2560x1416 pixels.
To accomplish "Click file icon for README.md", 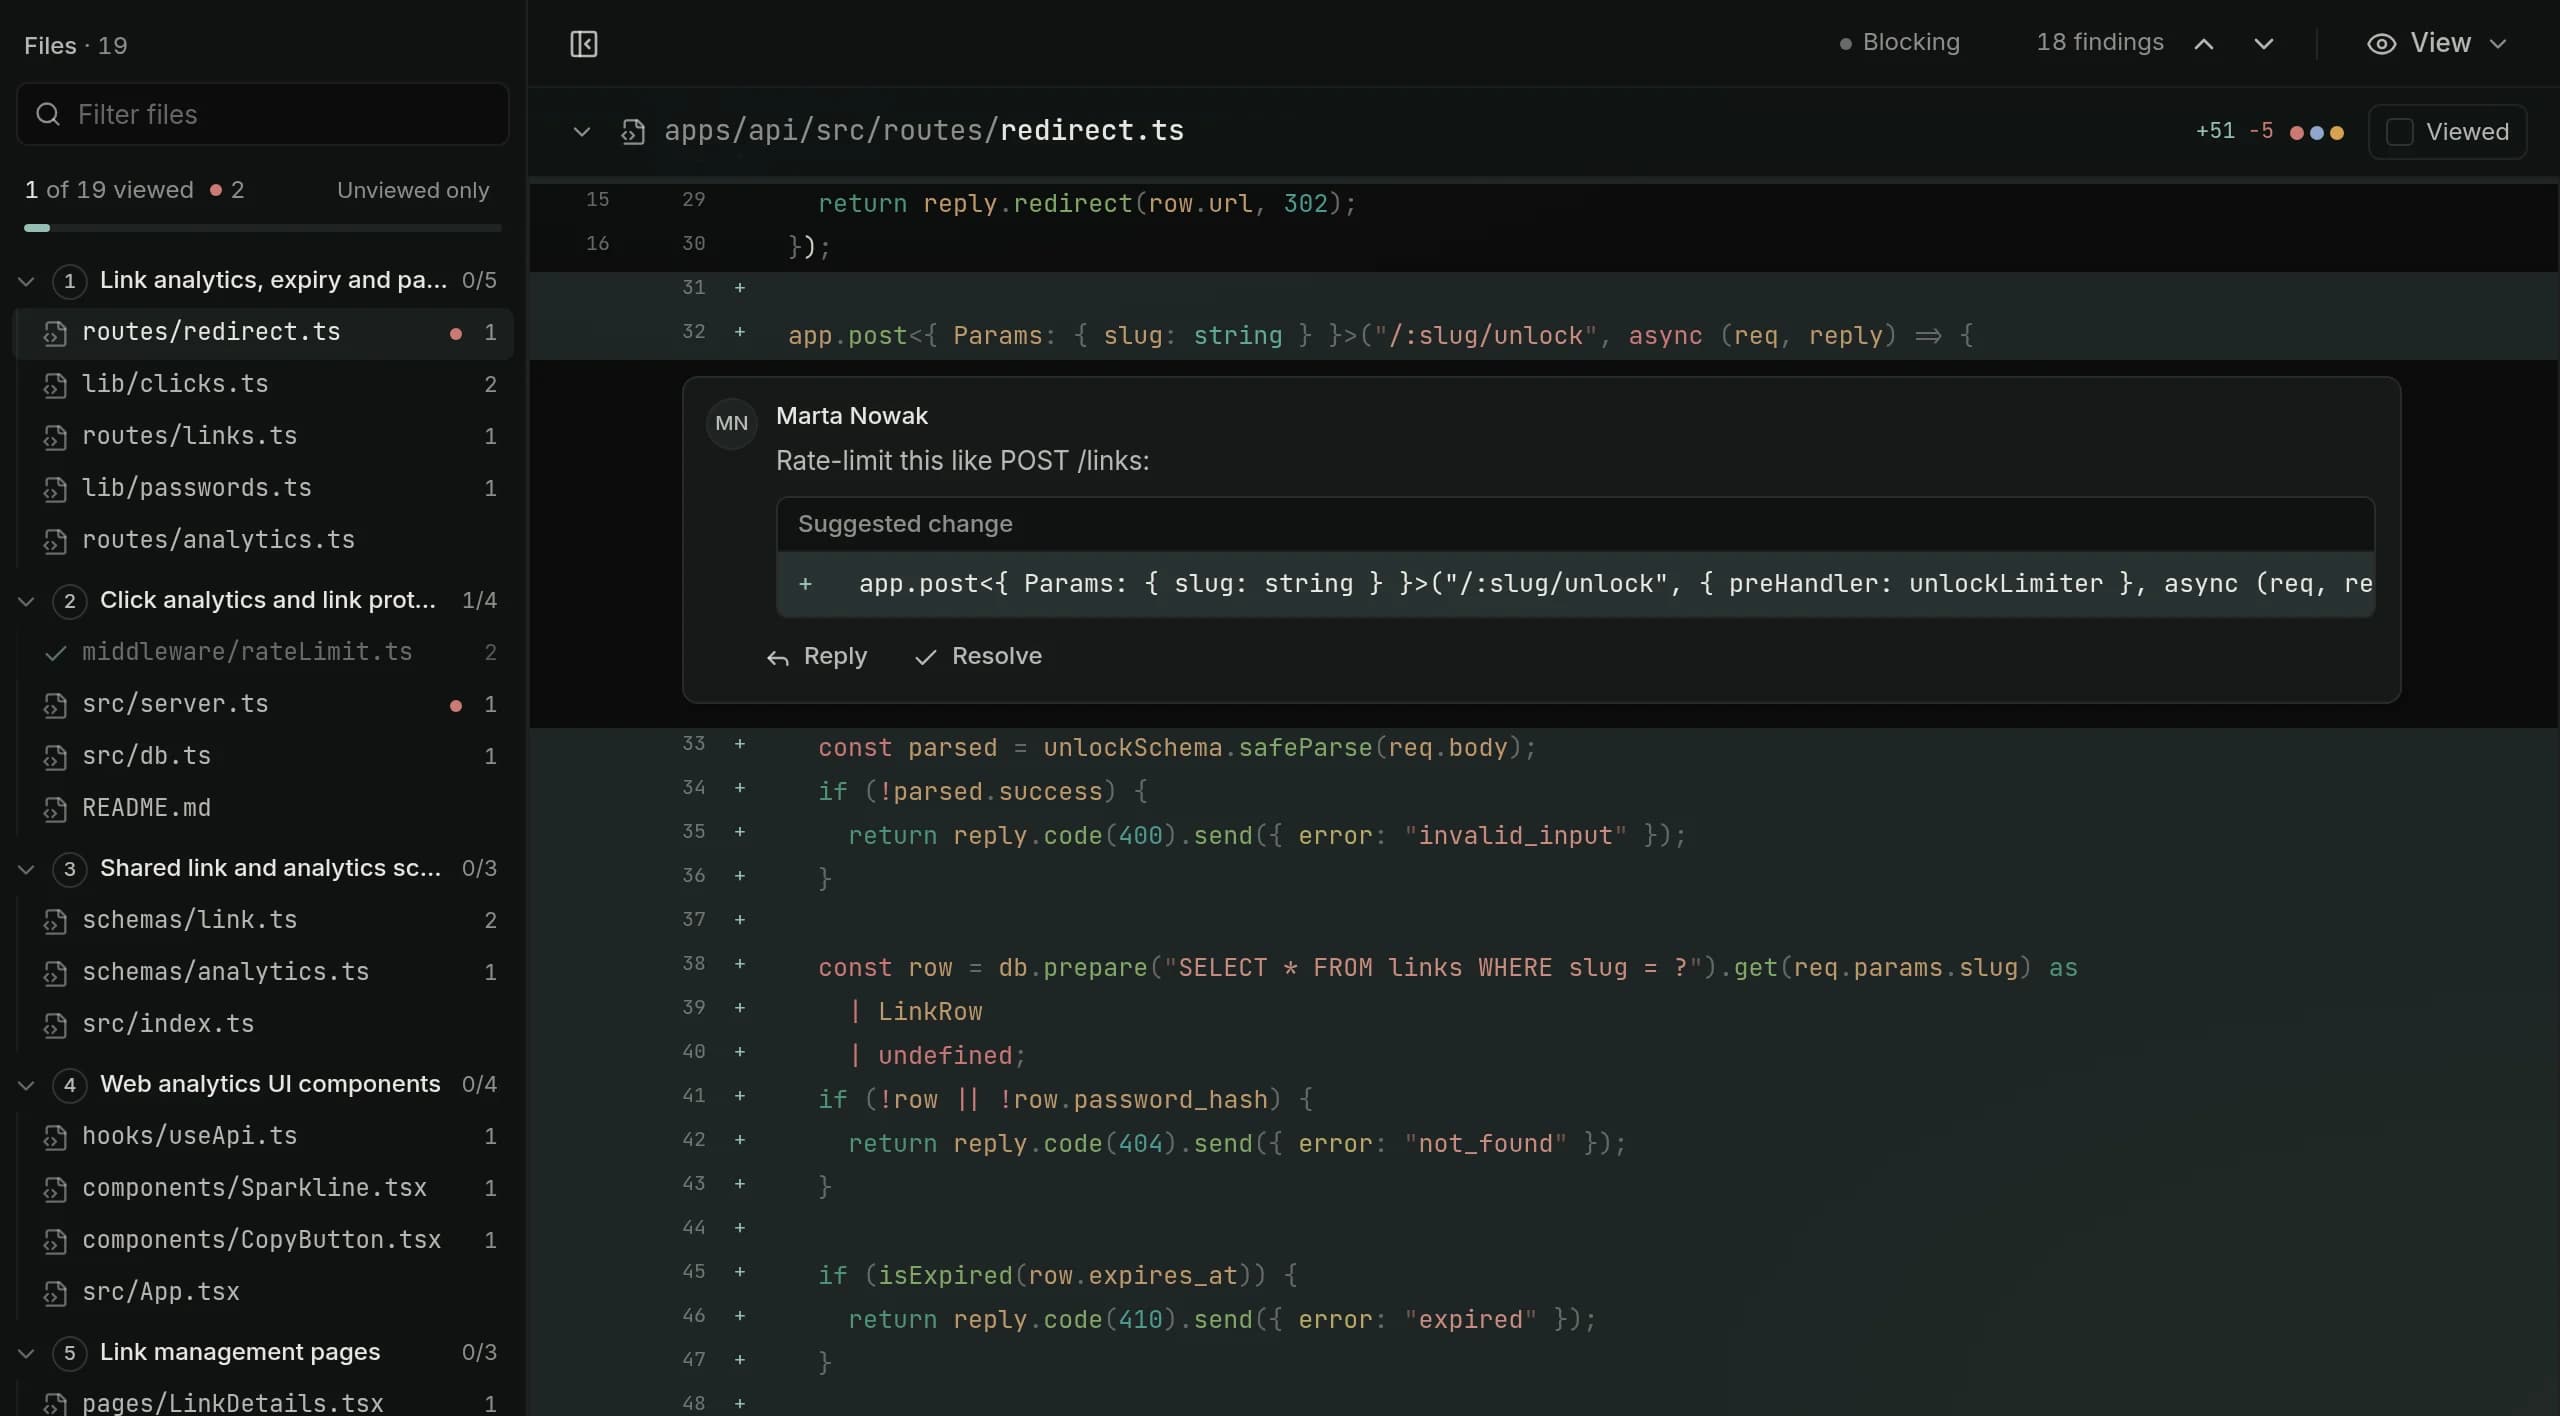I will point(55,809).
